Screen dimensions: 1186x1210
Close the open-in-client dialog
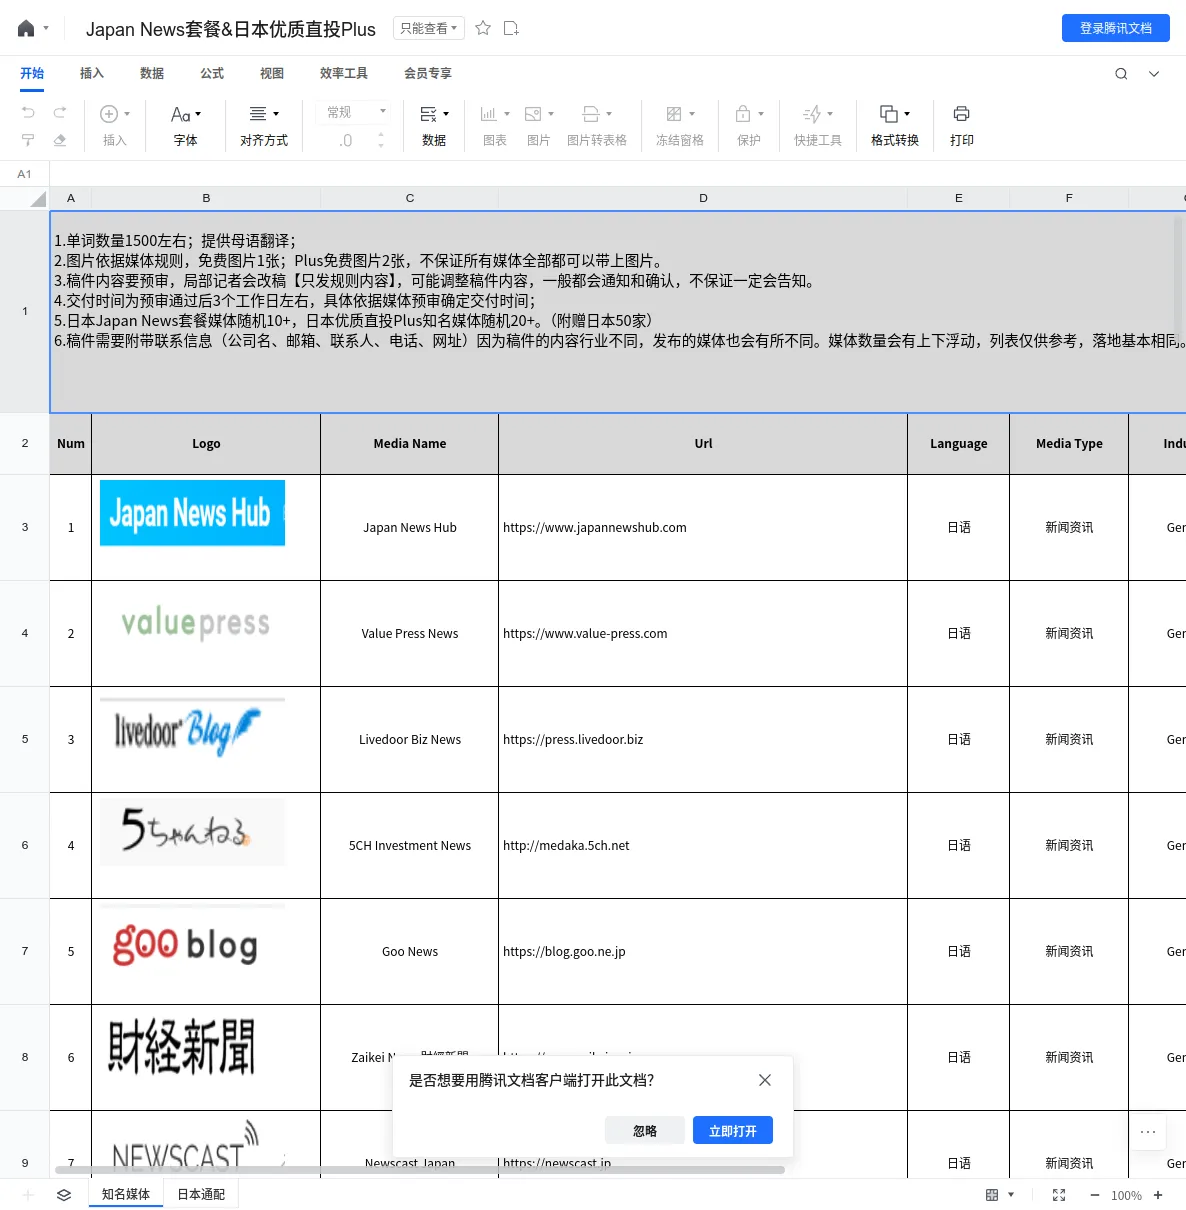[765, 1080]
